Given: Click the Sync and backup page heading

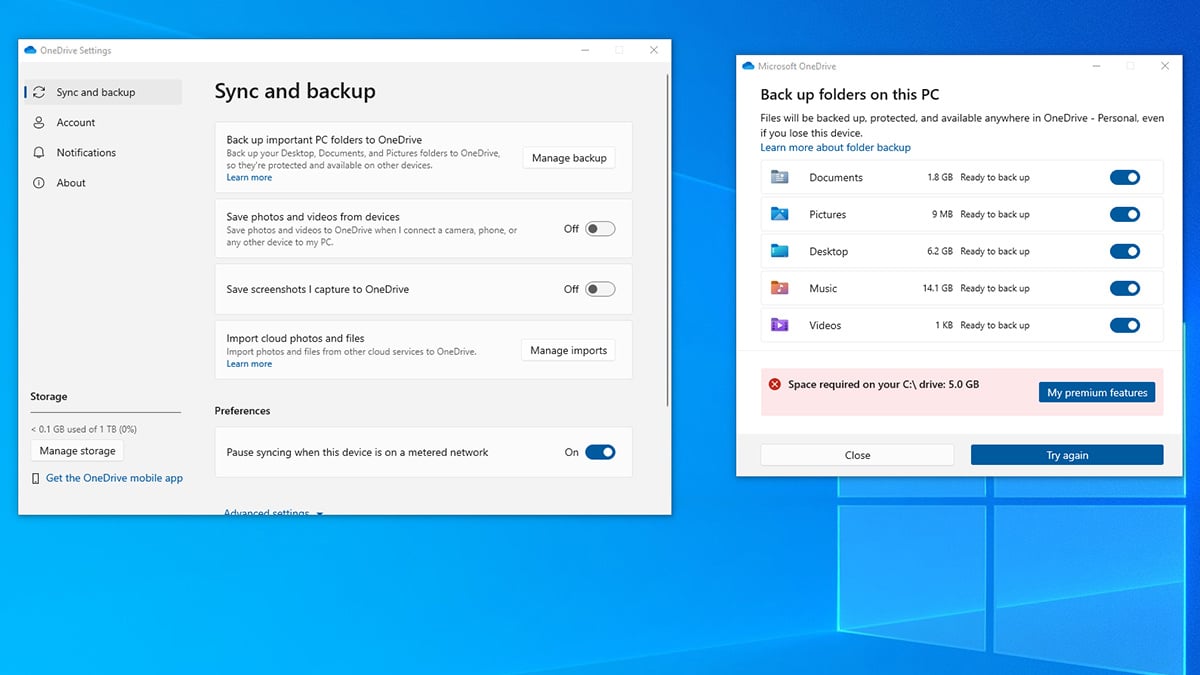Looking at the screenshot, I should pos(295,91).
